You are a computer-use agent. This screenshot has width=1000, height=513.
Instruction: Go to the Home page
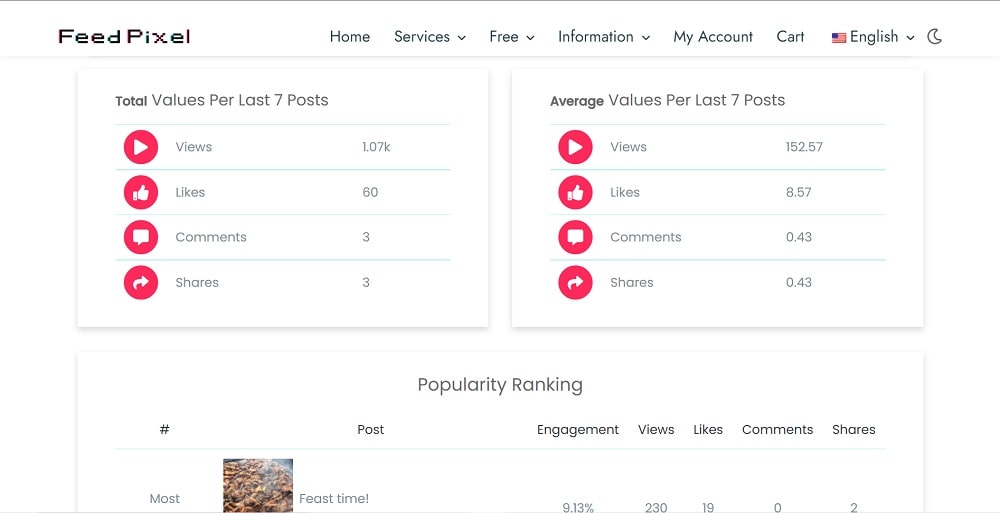349,37
